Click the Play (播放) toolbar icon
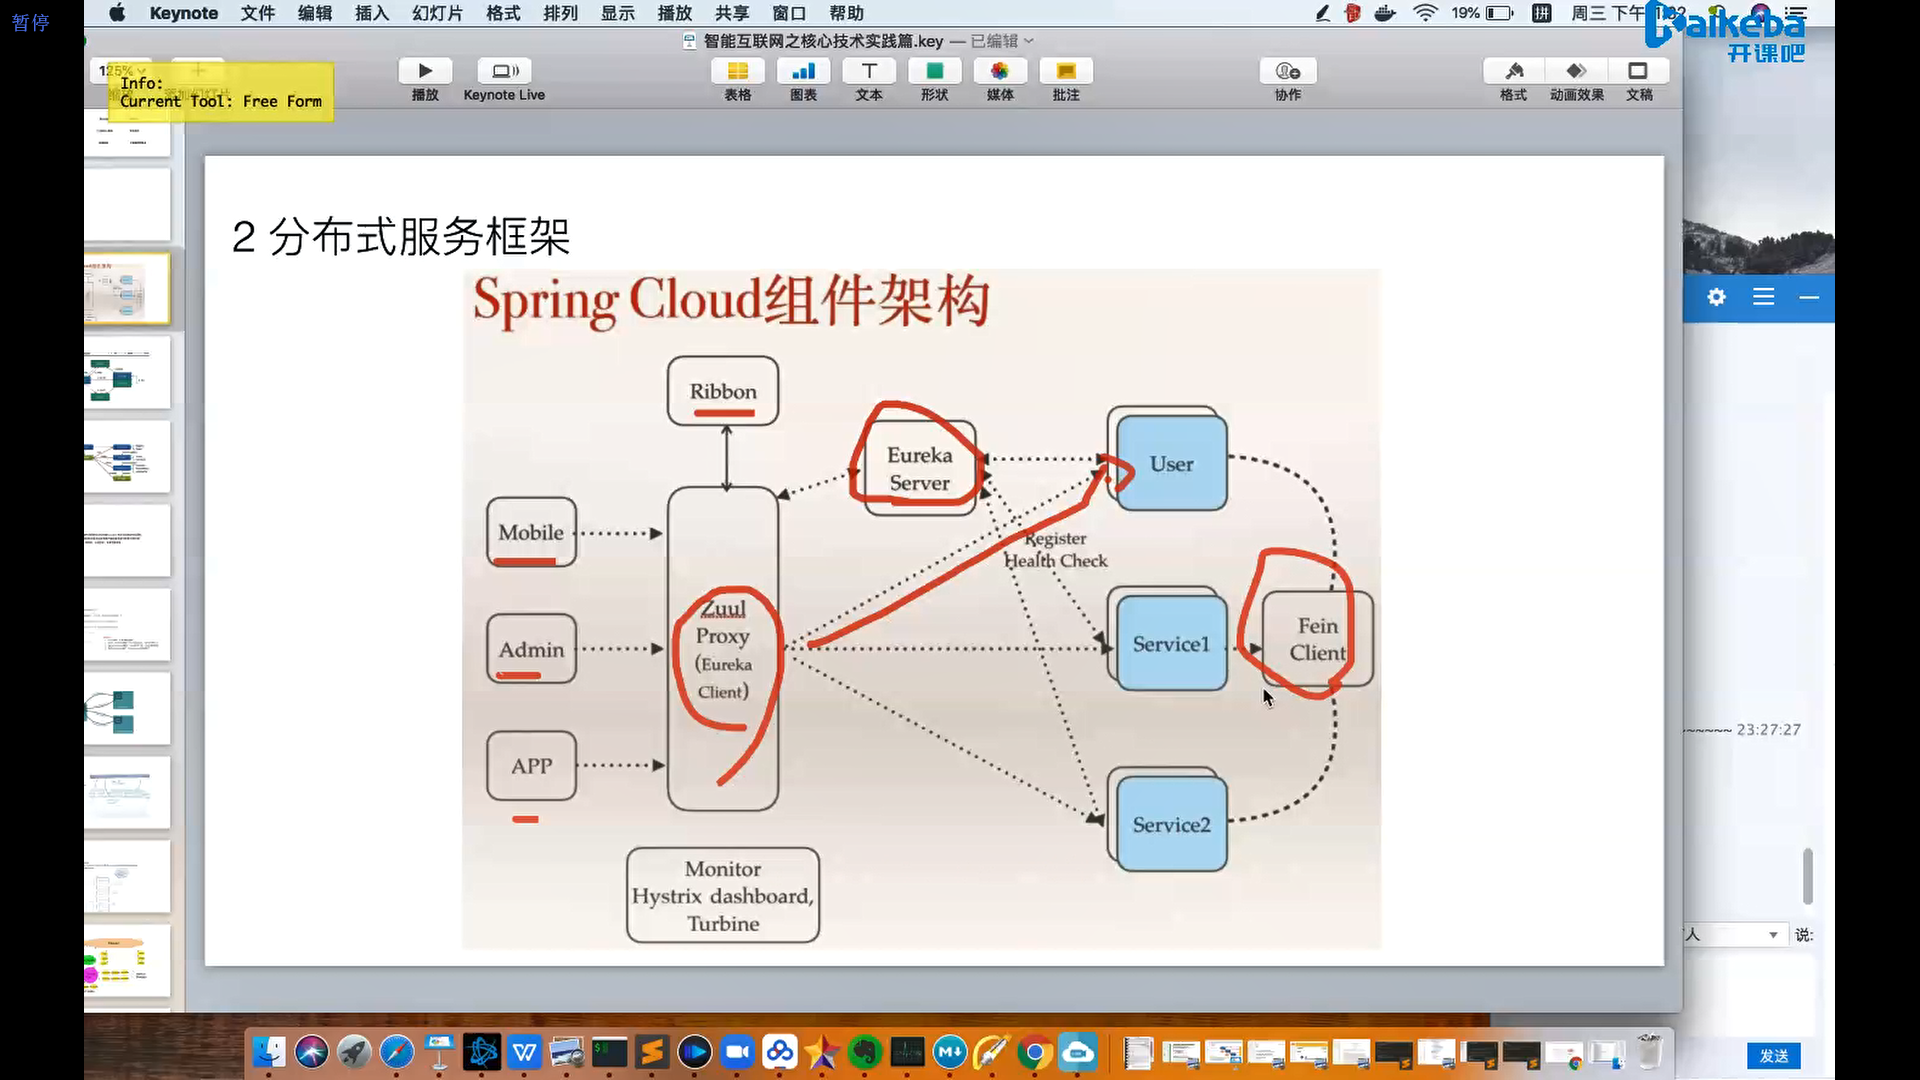Viewport: 1920px width, 1080px height. 425,71
